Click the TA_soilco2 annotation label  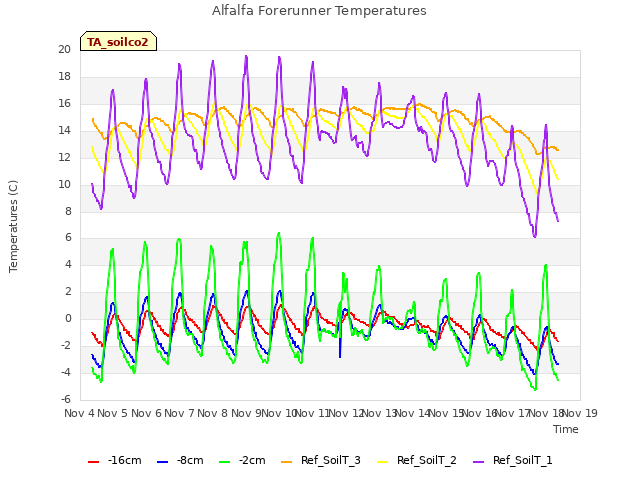click(x=118, y=42)
